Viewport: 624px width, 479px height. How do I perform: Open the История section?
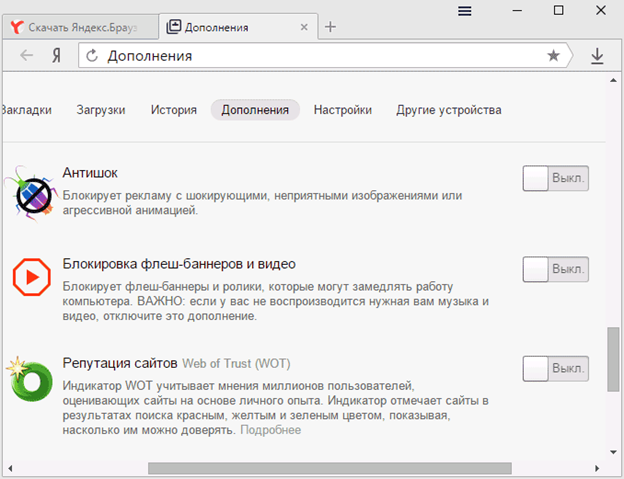pos(174,110)
